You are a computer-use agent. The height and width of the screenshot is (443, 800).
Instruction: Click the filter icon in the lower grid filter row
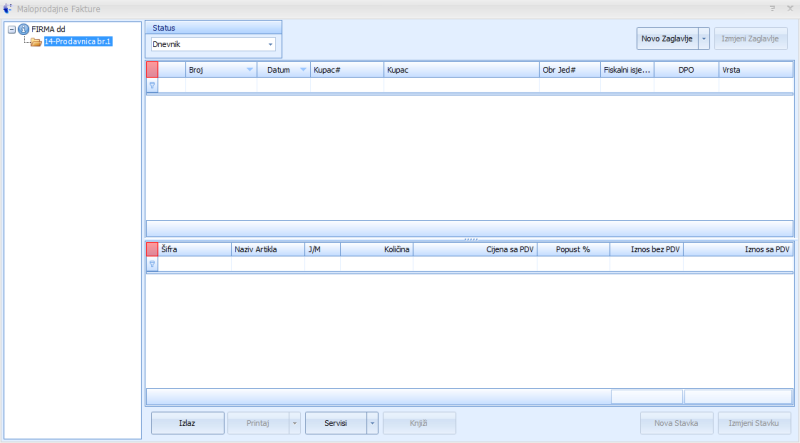[152, 266]
